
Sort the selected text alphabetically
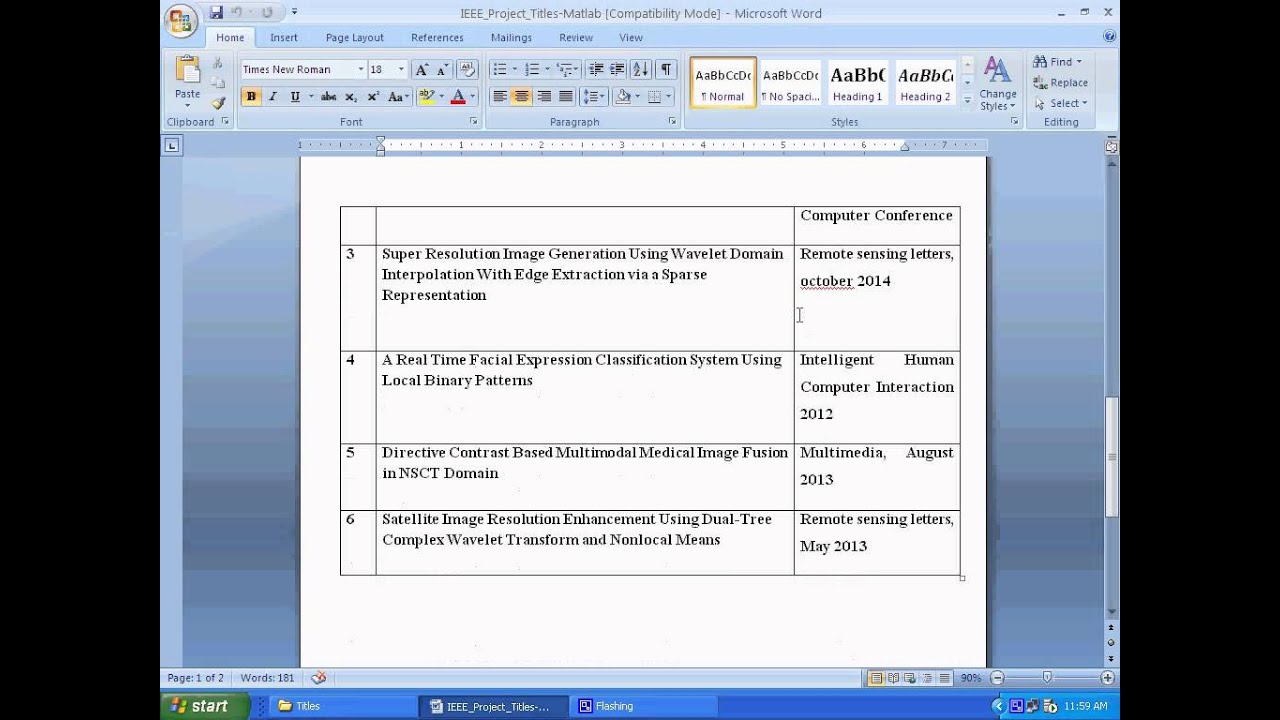pos(640,69)
